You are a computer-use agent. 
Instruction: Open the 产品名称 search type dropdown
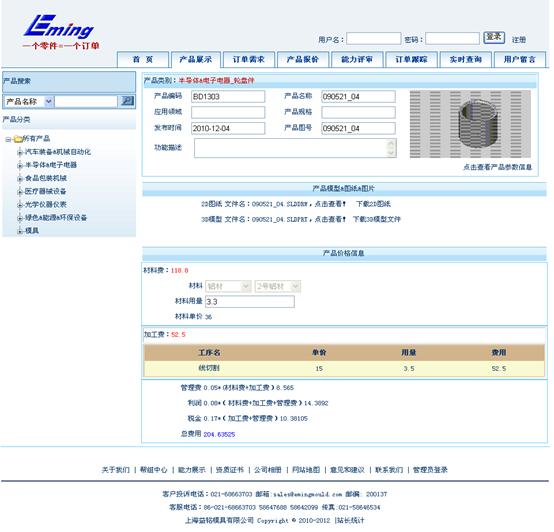[x=29, y=102]
